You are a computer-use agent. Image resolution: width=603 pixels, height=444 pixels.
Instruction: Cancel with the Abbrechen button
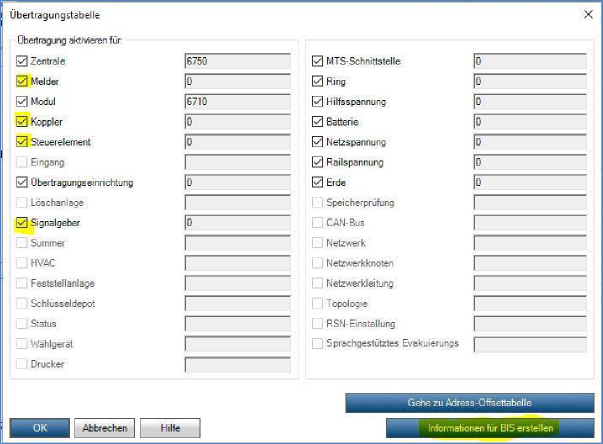[105, 428]
